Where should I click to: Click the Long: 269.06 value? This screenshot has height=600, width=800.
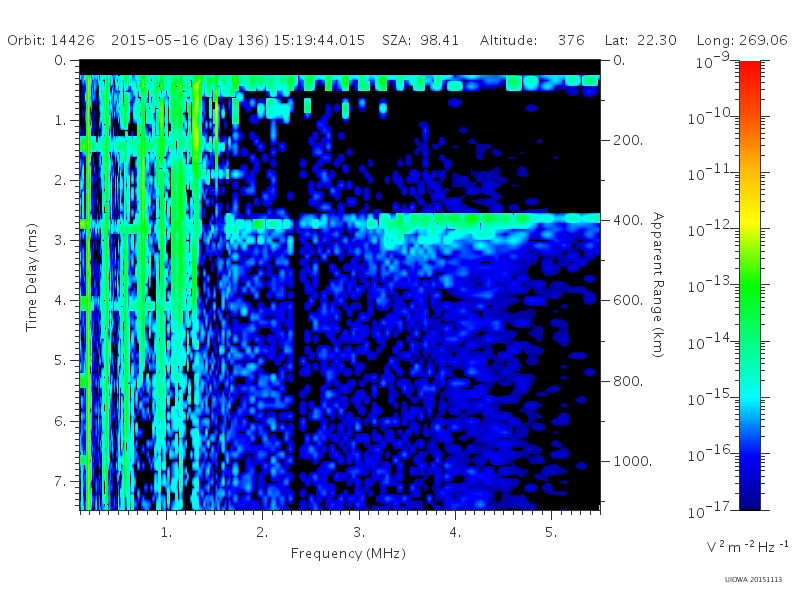point(742,40)
